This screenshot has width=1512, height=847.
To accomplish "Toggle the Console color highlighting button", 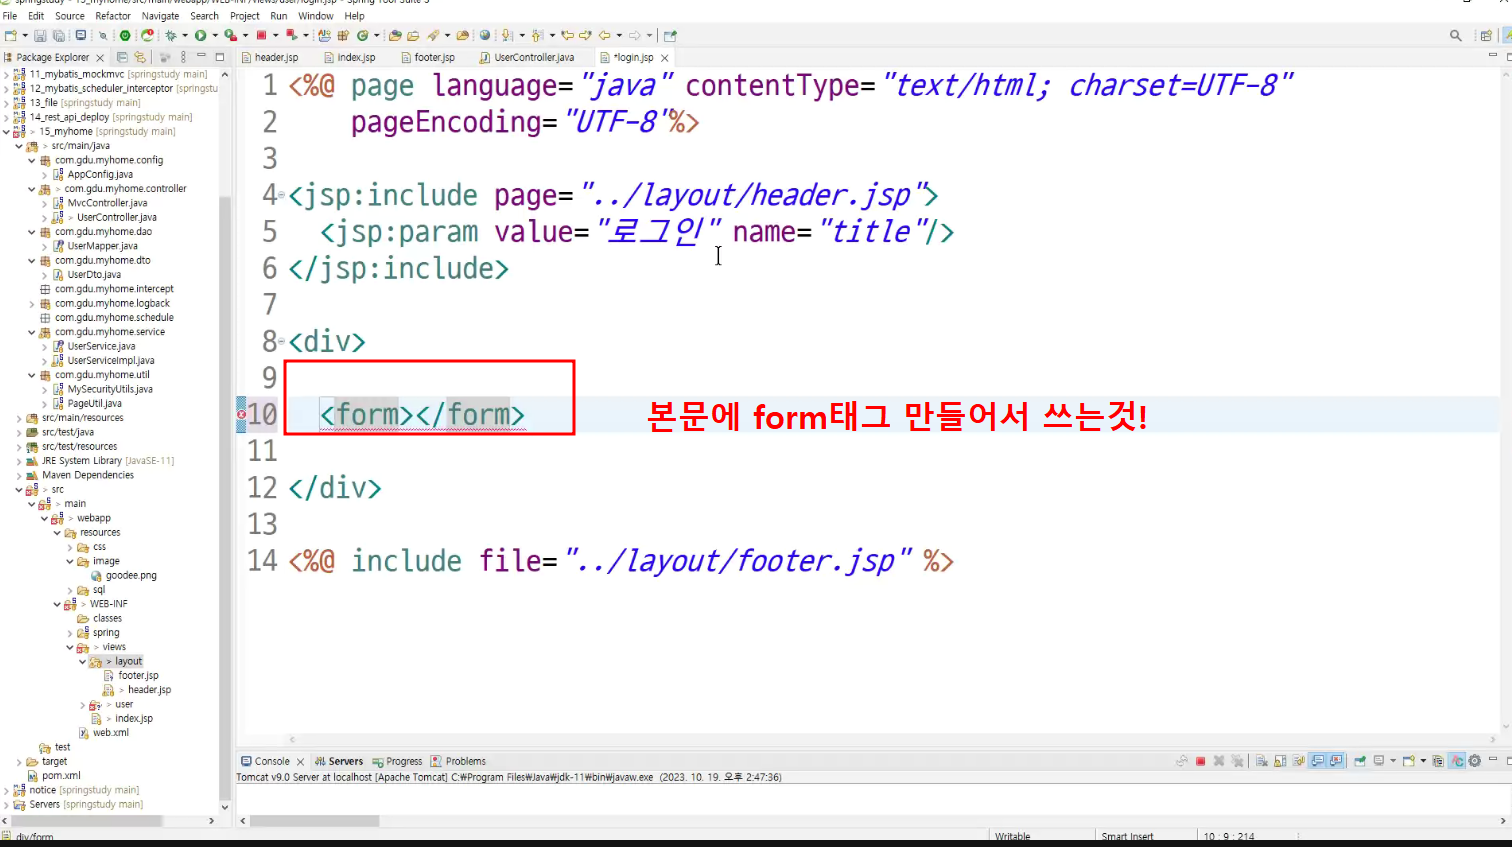I will coord(1457,761).
